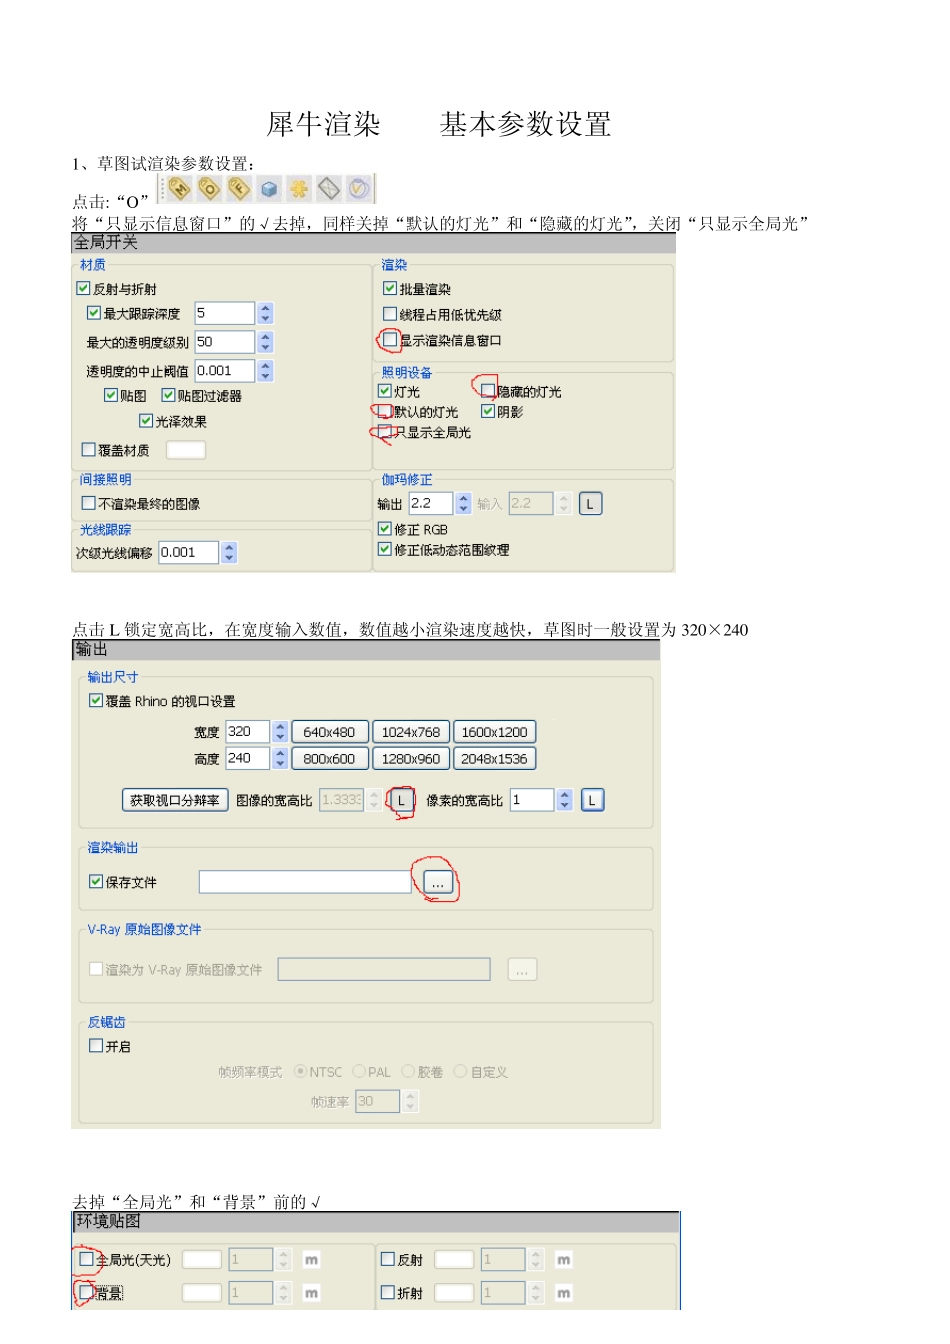This screenshot has width=950, height=1344.
Task: Click the gamma 输出 spinner arrows
Action: [x=463, y=503]
